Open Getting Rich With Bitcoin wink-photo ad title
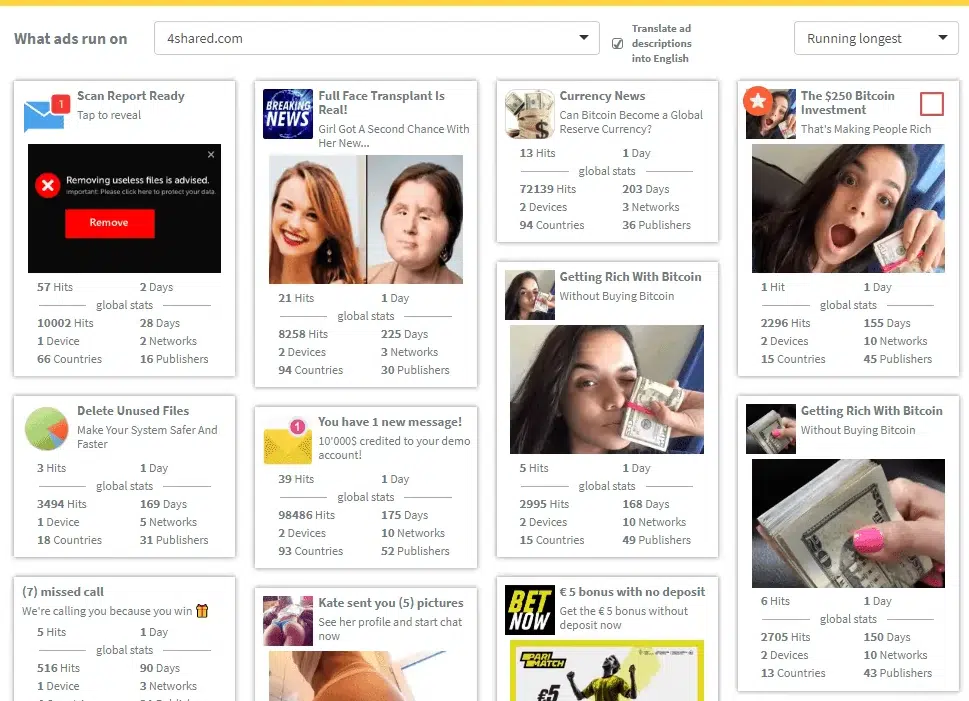 click(630, 277)
